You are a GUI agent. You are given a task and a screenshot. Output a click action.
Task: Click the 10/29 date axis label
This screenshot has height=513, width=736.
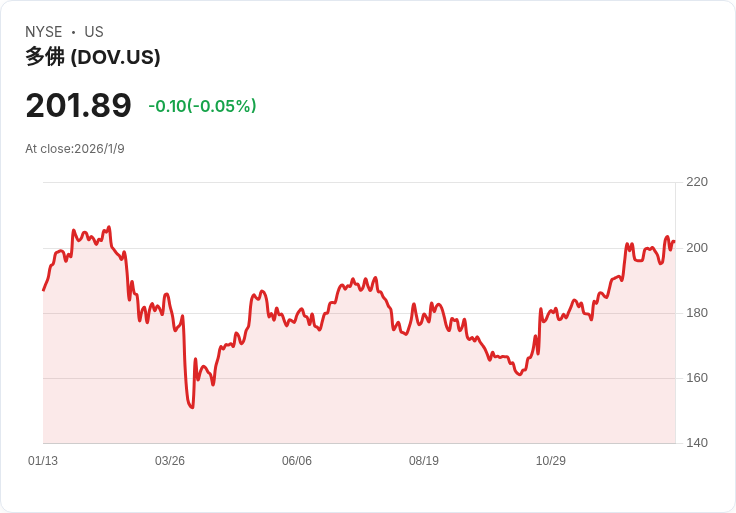(551, 461)
